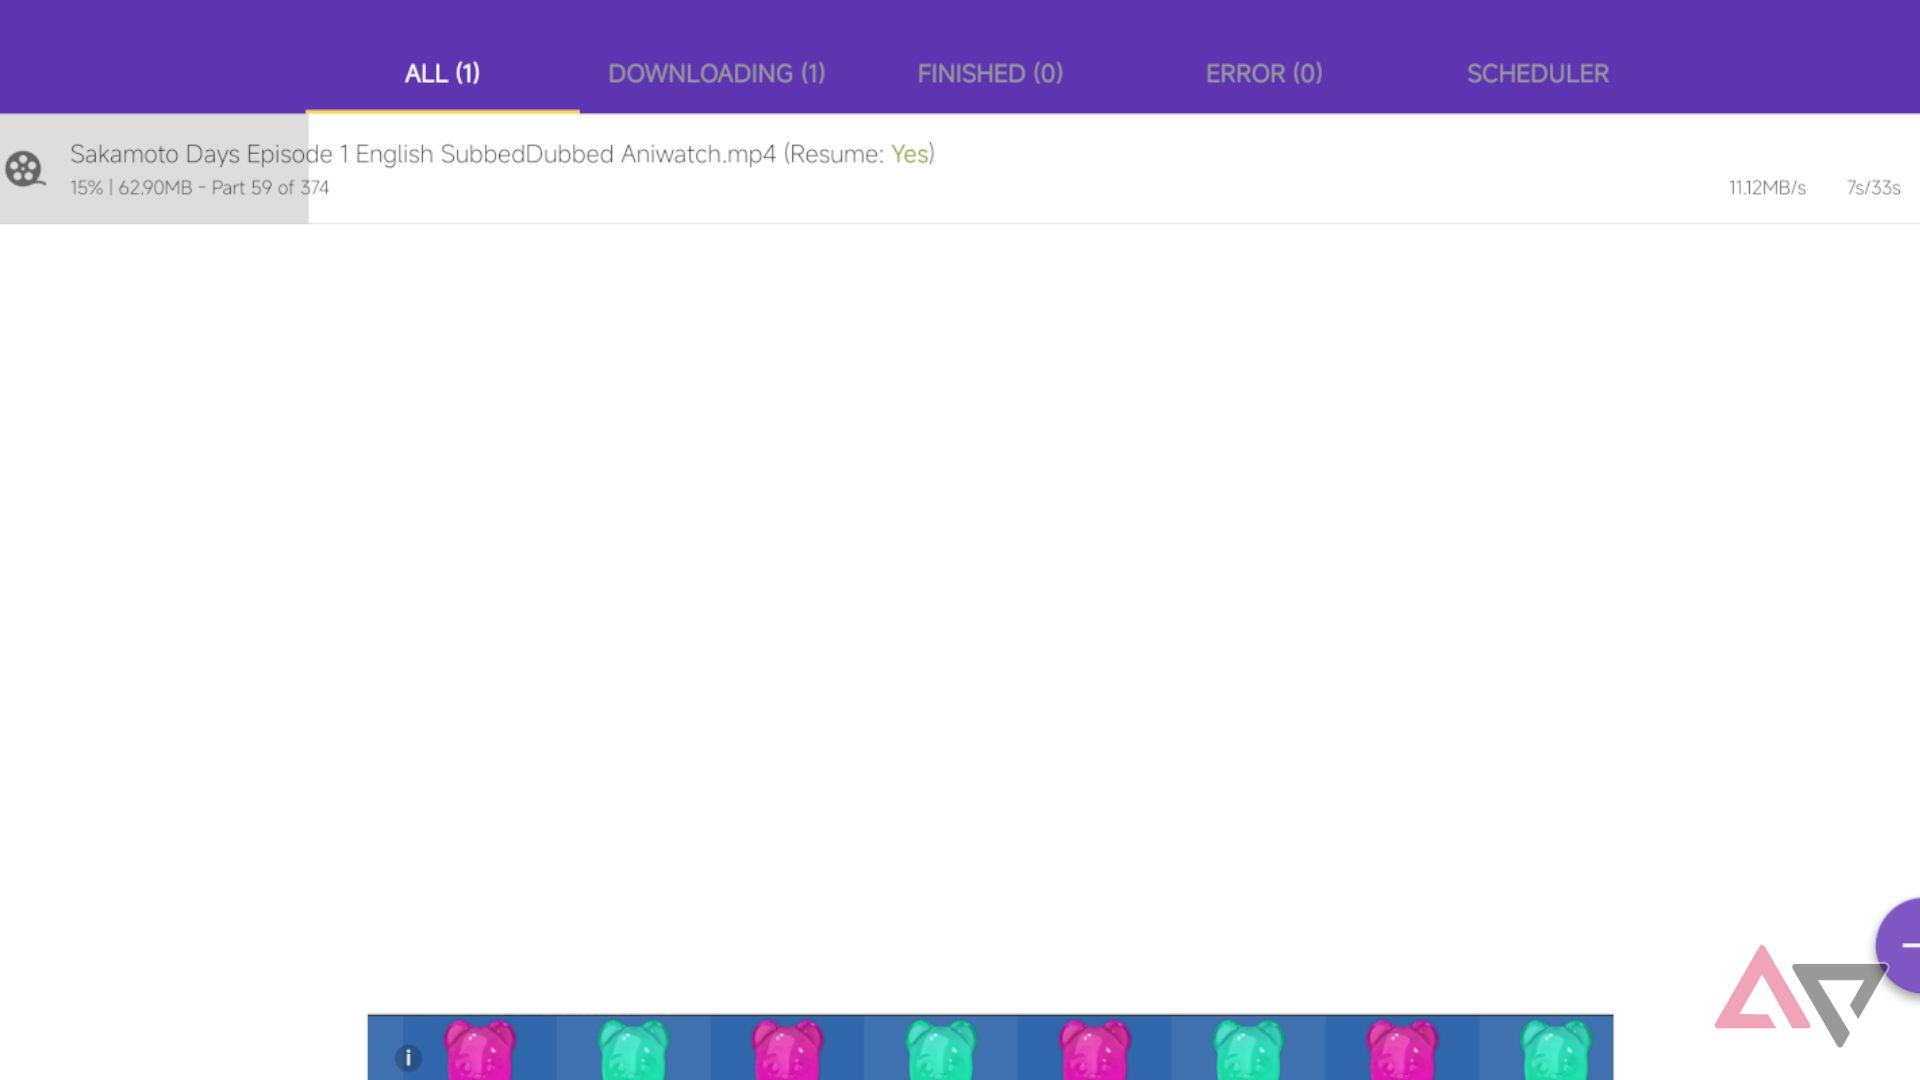Viewport: 1920px width, 1080px height.
Task: Open the DOWNLOADING (1) tab
Action: point(717,73)
